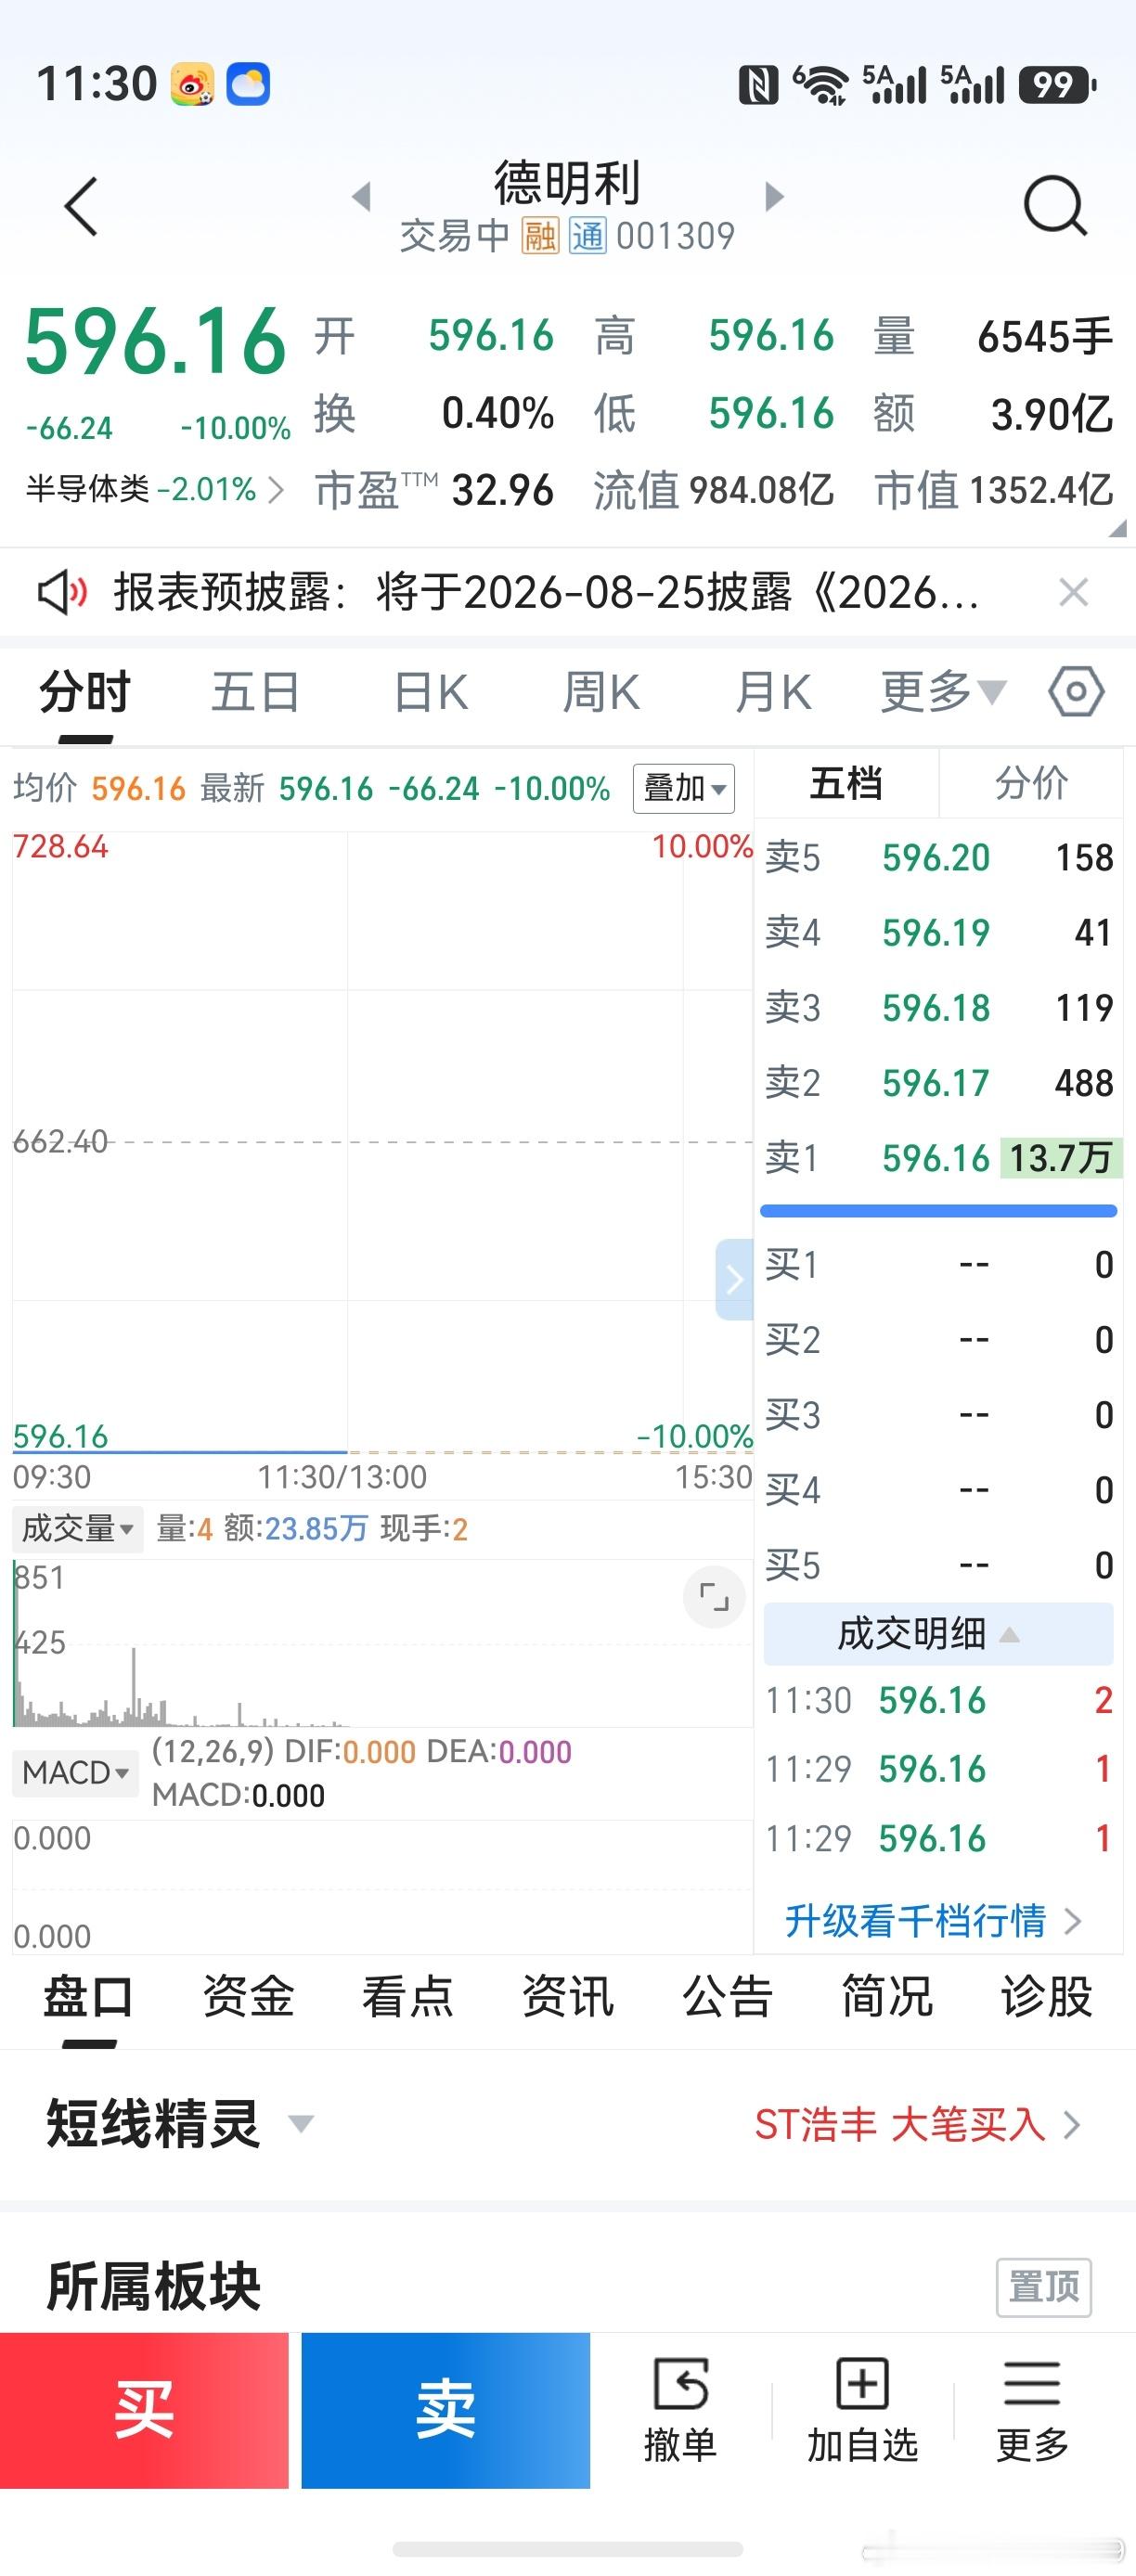Open ST浩丰 大笔买入 alert
This screenshot has height=2576, width=1136.
tap(917, 2124)
